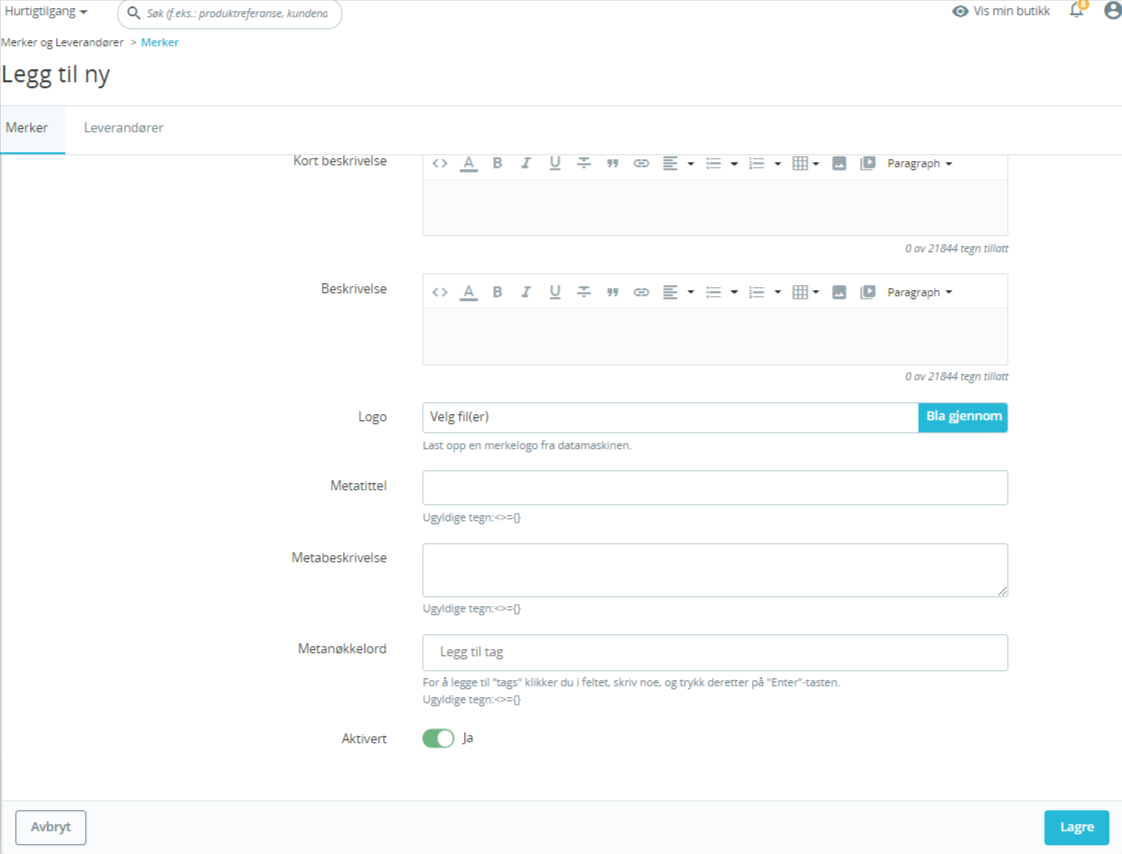Screen dimensions: 1122x854
Task: Click the Avbryt button
Action: pyautogui.click(x=51, y=828)
